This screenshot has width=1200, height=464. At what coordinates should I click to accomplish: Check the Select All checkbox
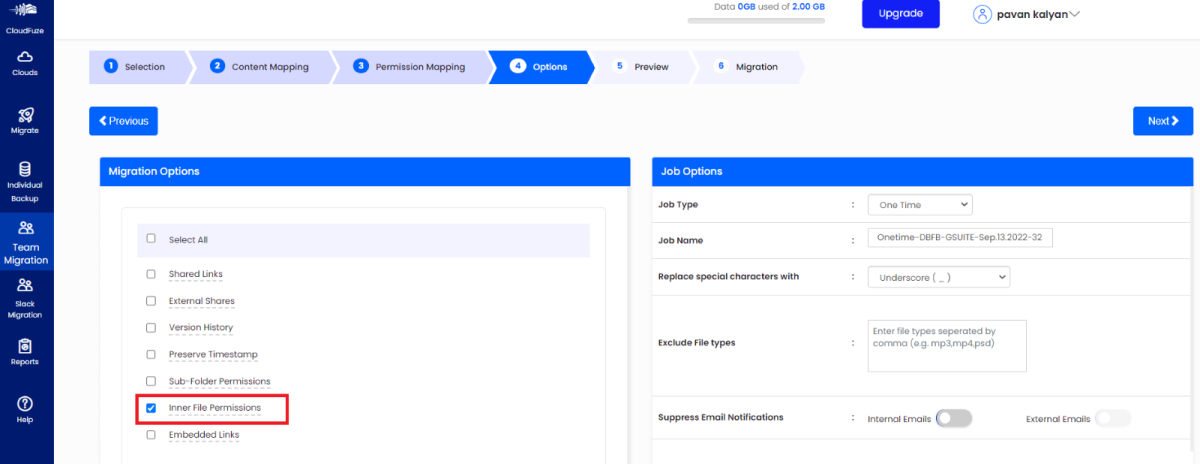[151, 239]
